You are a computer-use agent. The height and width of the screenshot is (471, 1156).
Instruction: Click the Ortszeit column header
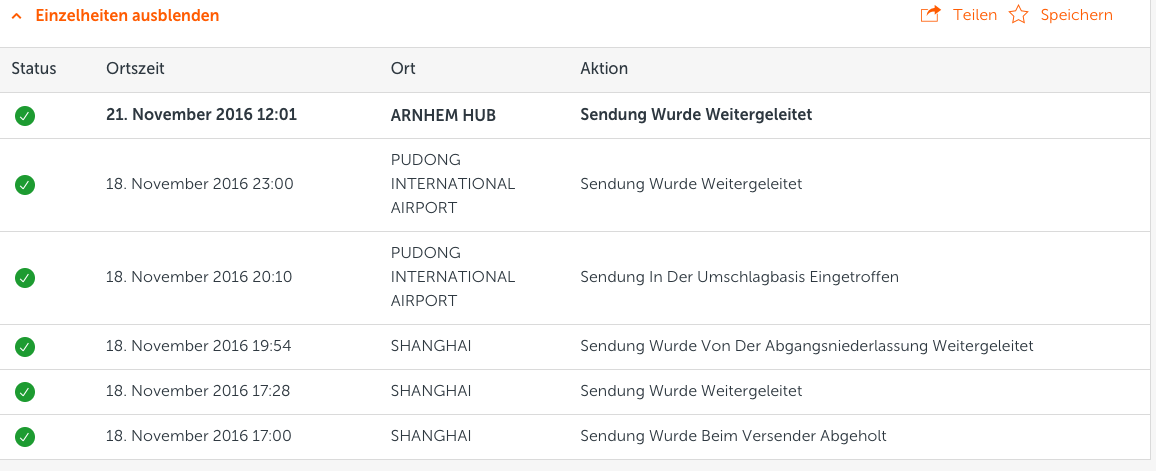pos(135,69)
